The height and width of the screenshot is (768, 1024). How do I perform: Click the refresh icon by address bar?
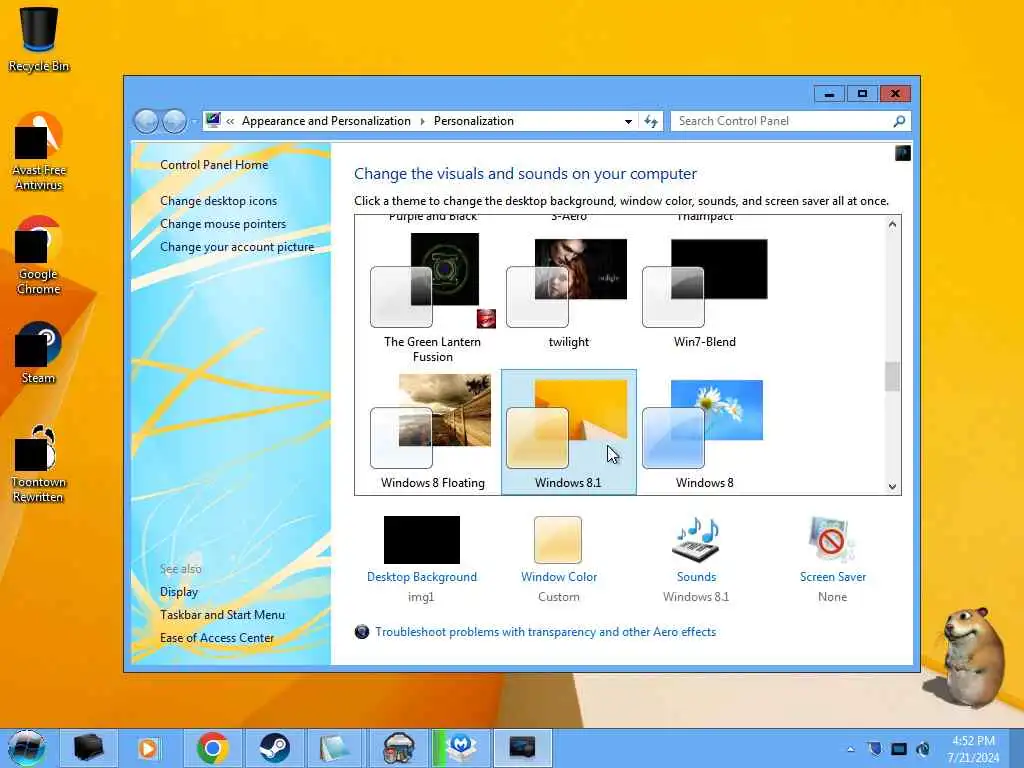[x=650, y=121]
